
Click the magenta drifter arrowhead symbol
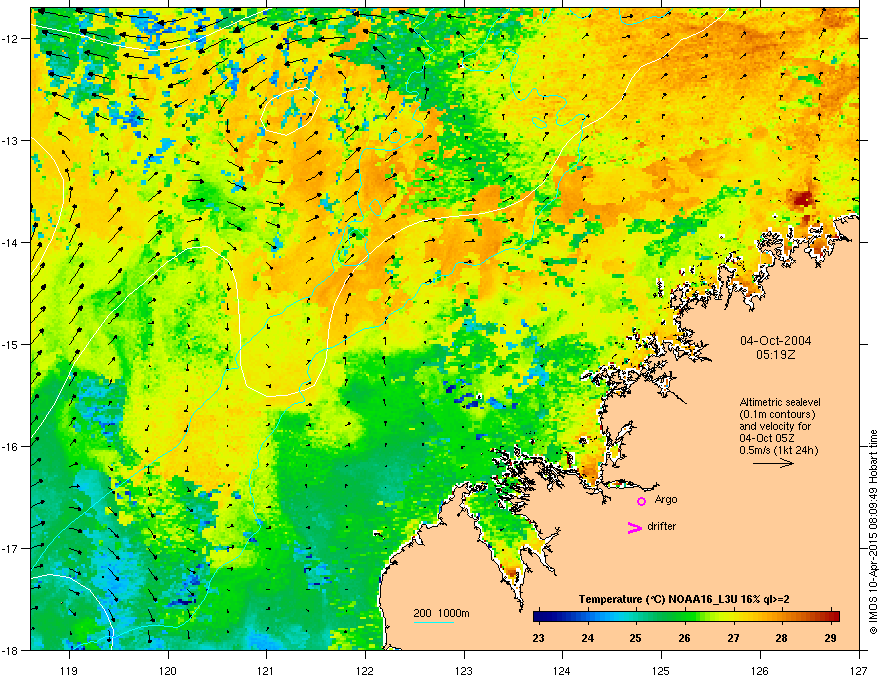click(633, 528)
